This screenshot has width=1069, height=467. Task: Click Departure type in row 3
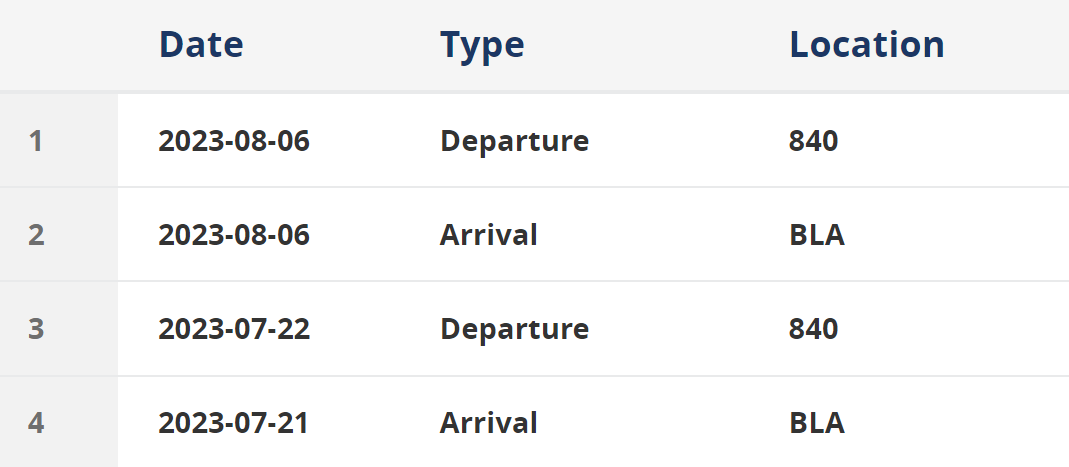[x=514, y=329]
